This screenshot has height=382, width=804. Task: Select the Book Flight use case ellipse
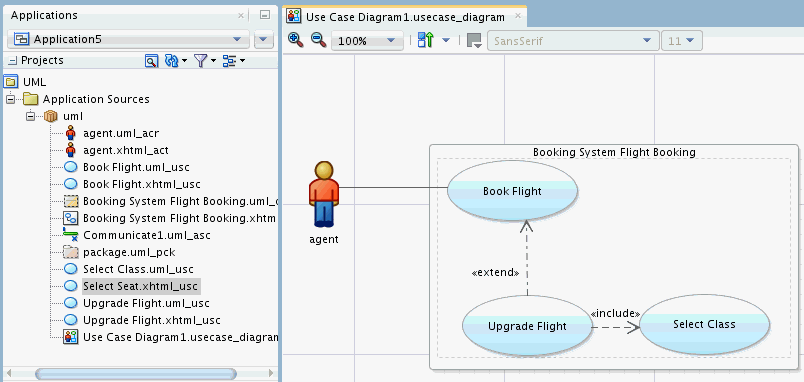coord(512,191)
